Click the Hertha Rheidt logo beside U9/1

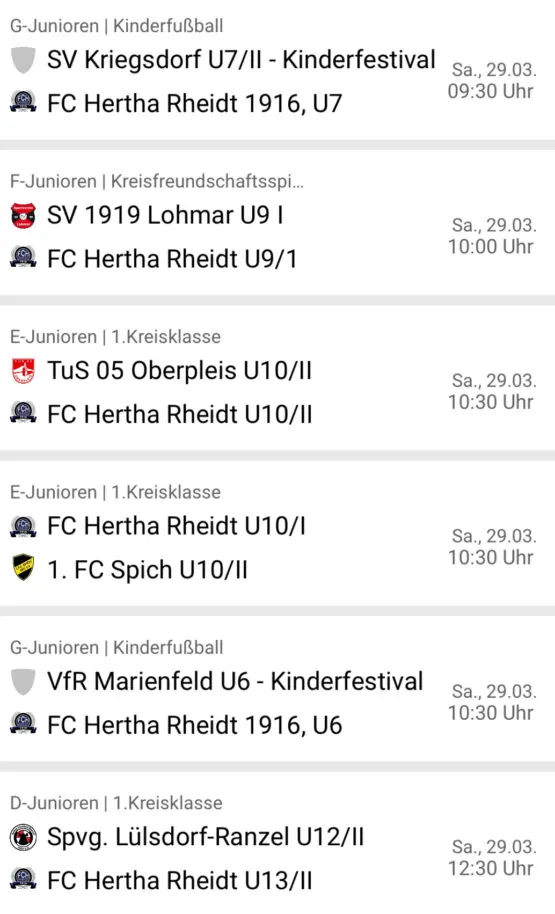click(23, 257)
